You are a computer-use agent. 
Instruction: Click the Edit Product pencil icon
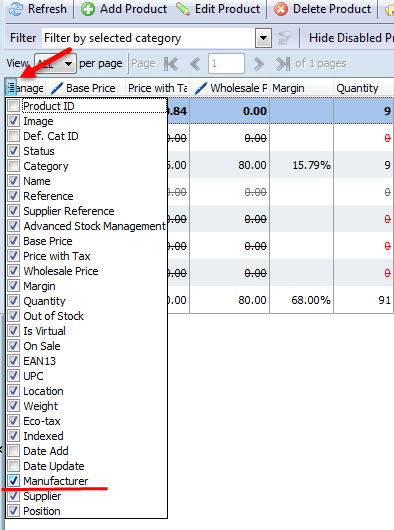pos(183,9)
